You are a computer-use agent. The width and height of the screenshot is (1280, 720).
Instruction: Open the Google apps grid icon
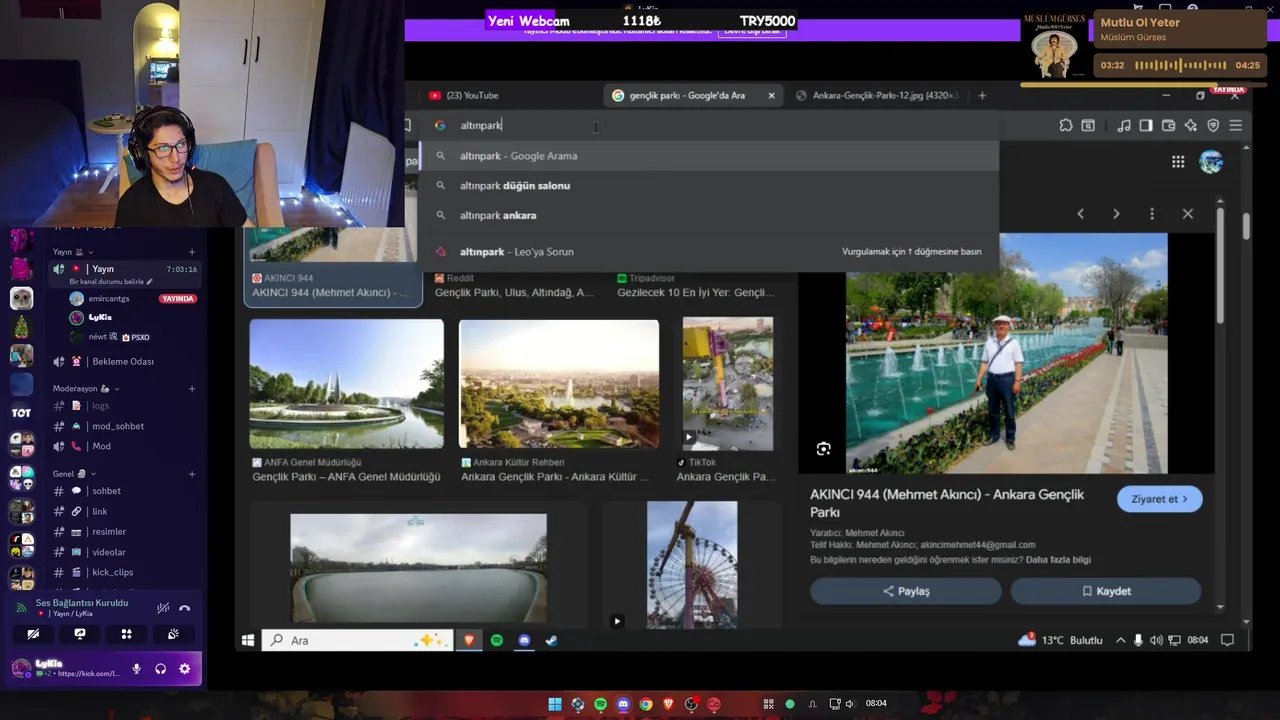(1178, 162)
